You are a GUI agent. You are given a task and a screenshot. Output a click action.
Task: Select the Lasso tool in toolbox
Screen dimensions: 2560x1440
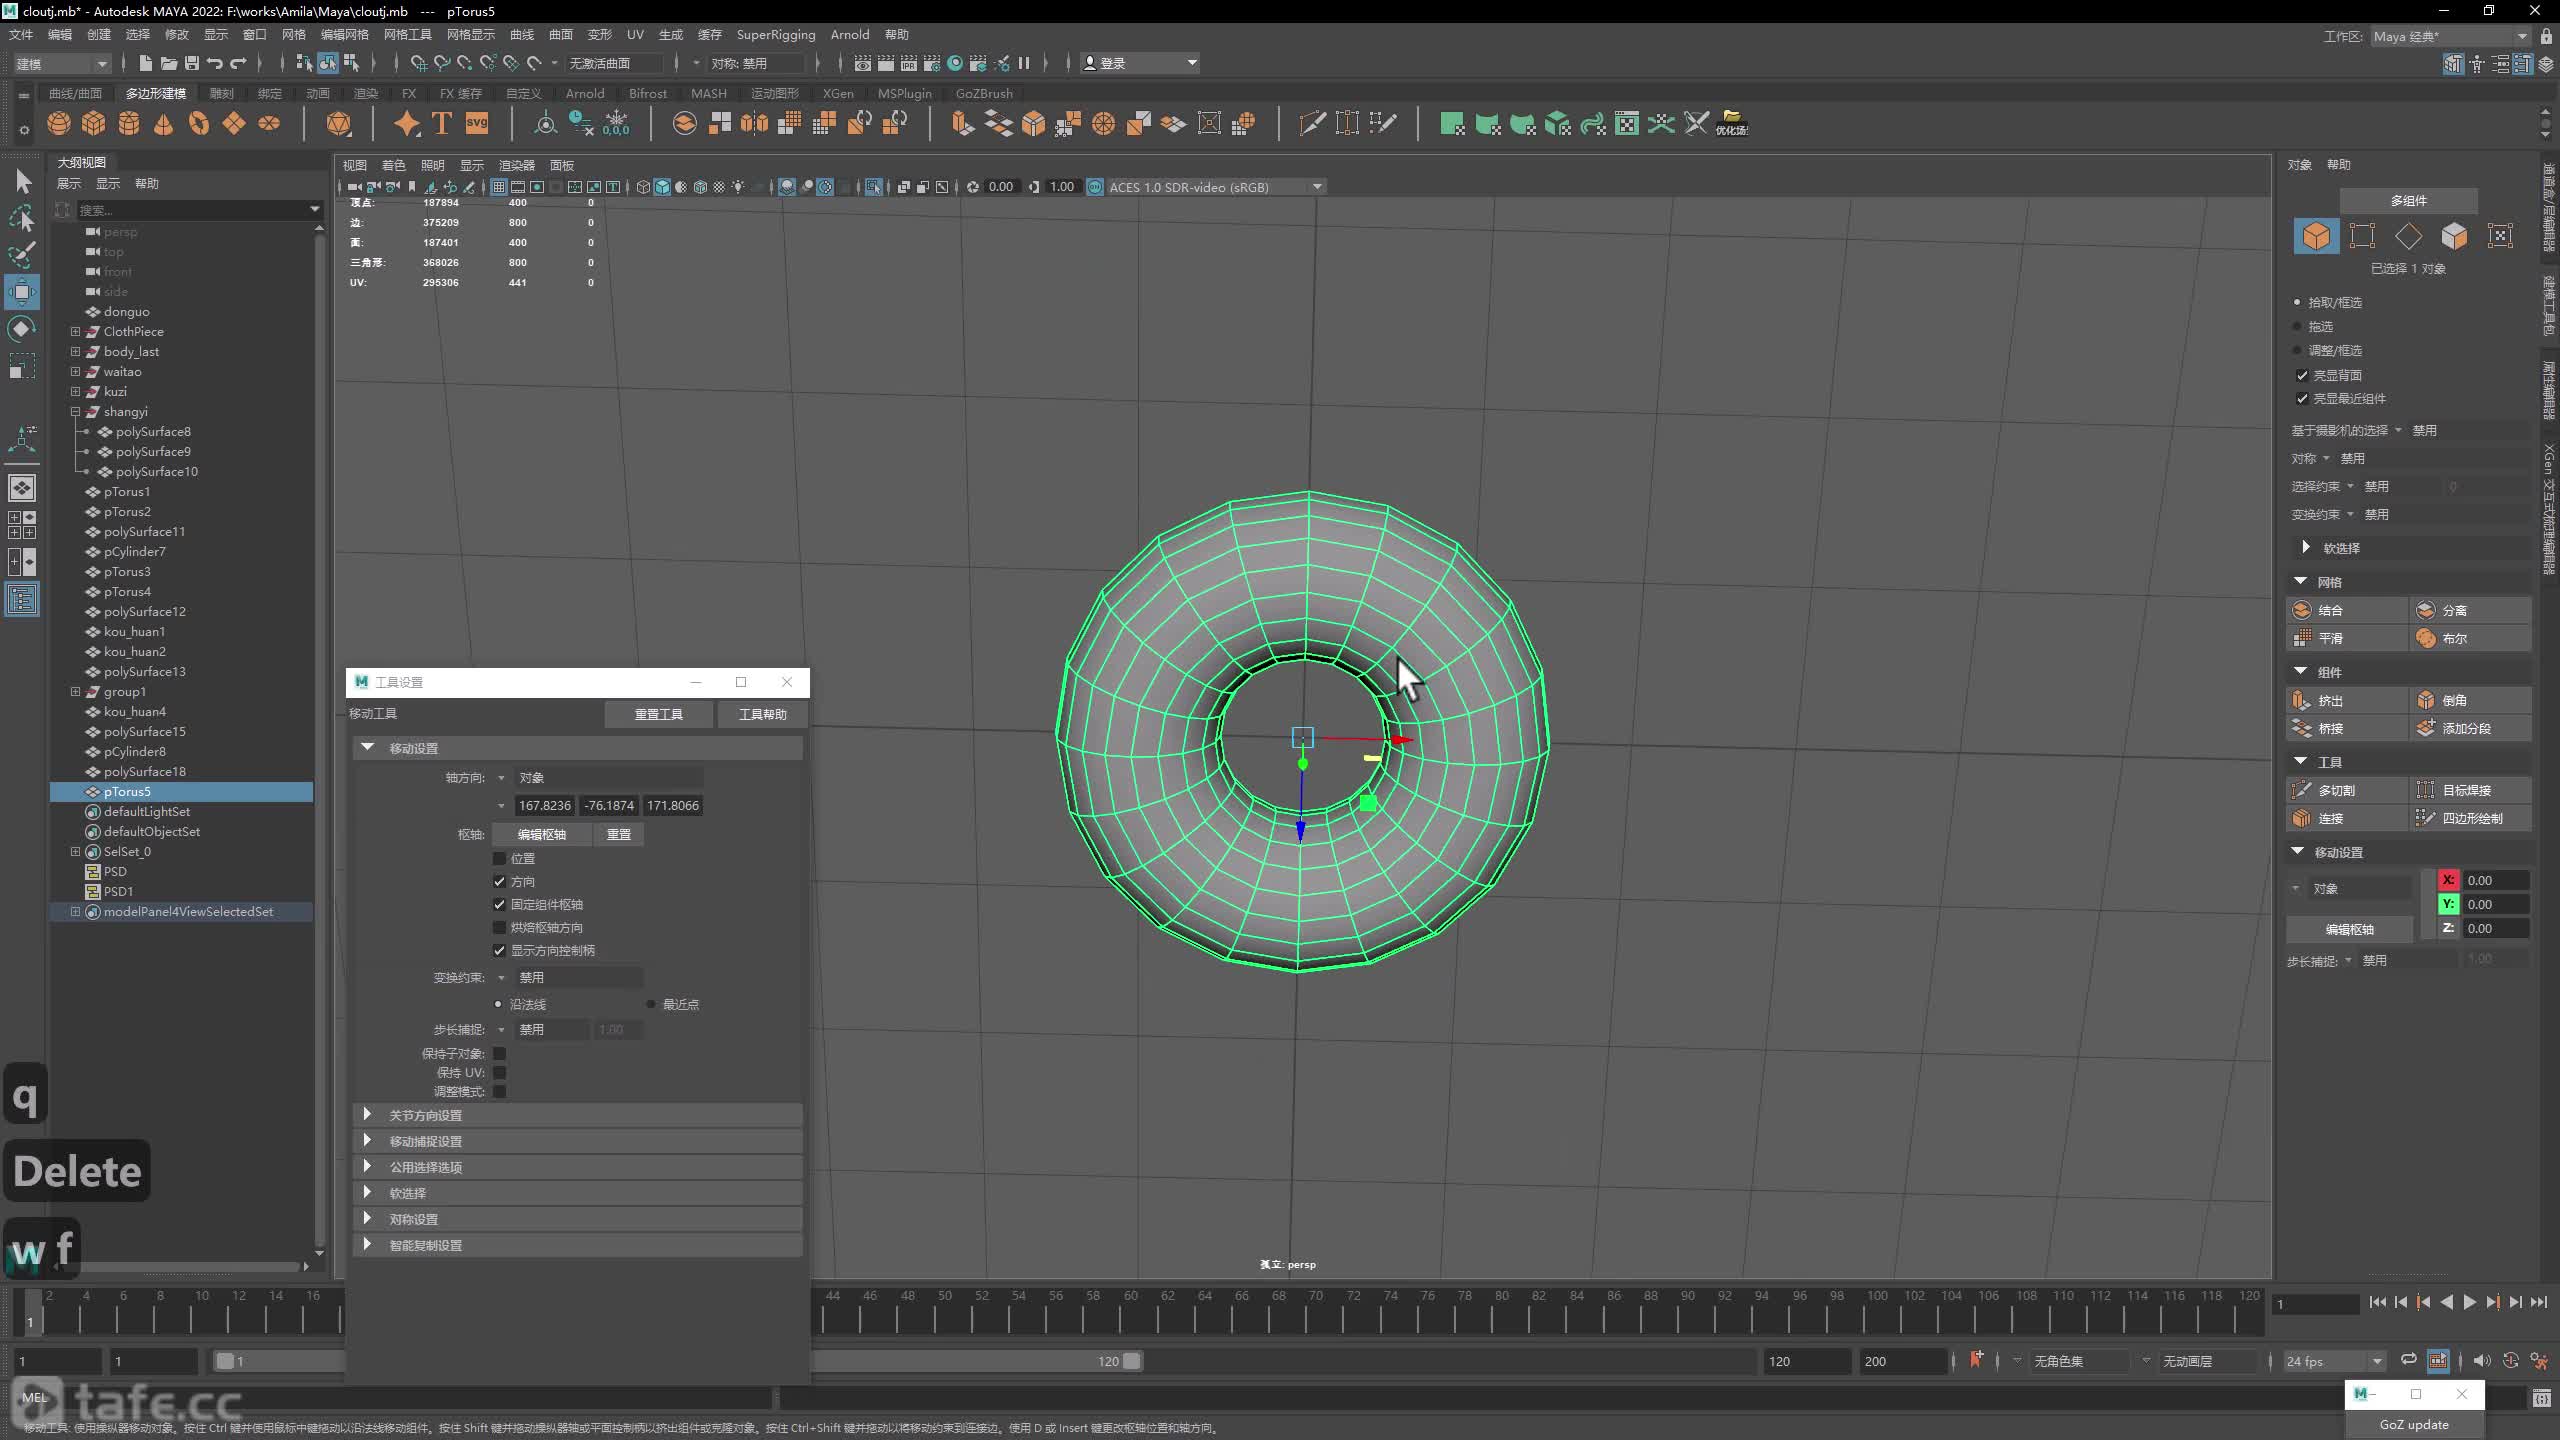click(x=22, y=218)
